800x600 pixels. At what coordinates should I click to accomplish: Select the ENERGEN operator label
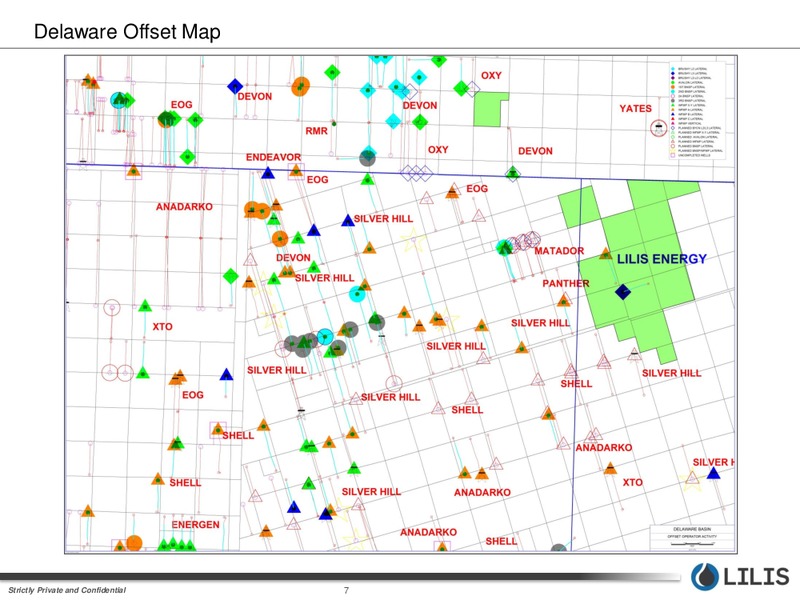point(195,524)
